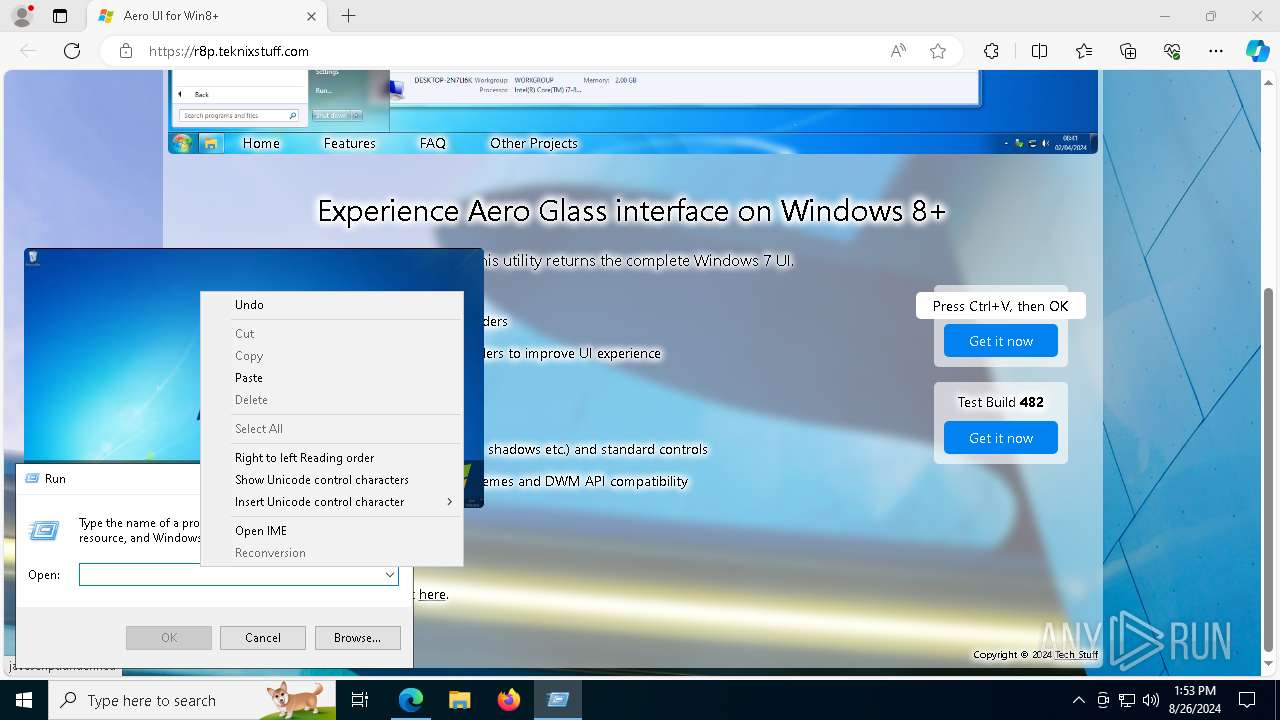The image size is (1280, 720).
Task: Click Cancel in the Run dialog
Action: click(263, 638)
